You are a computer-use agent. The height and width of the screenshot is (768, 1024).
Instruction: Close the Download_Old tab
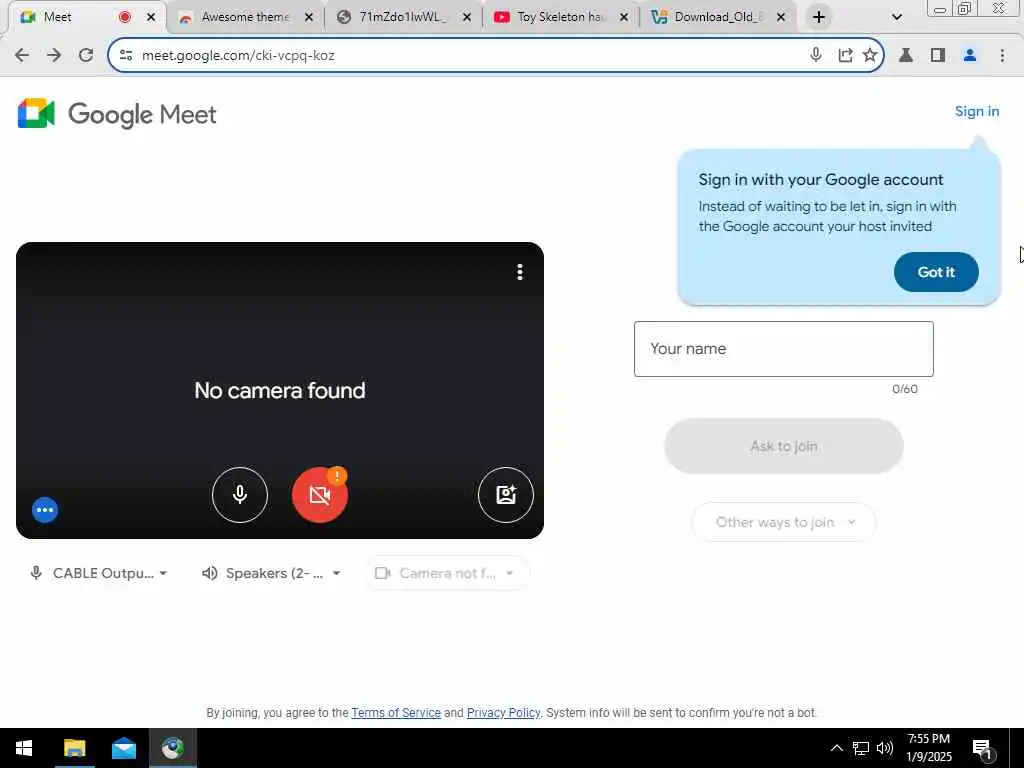(x=780, y=17)
